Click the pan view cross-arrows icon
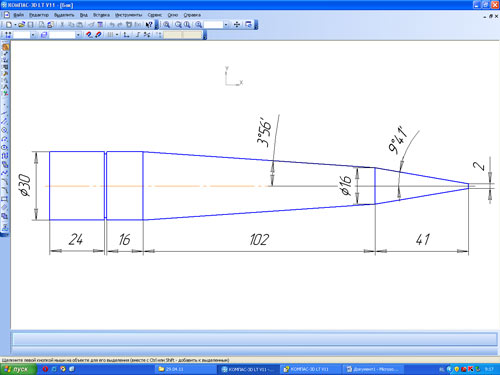Screen dimensions: 500x375 pos(237,25)
